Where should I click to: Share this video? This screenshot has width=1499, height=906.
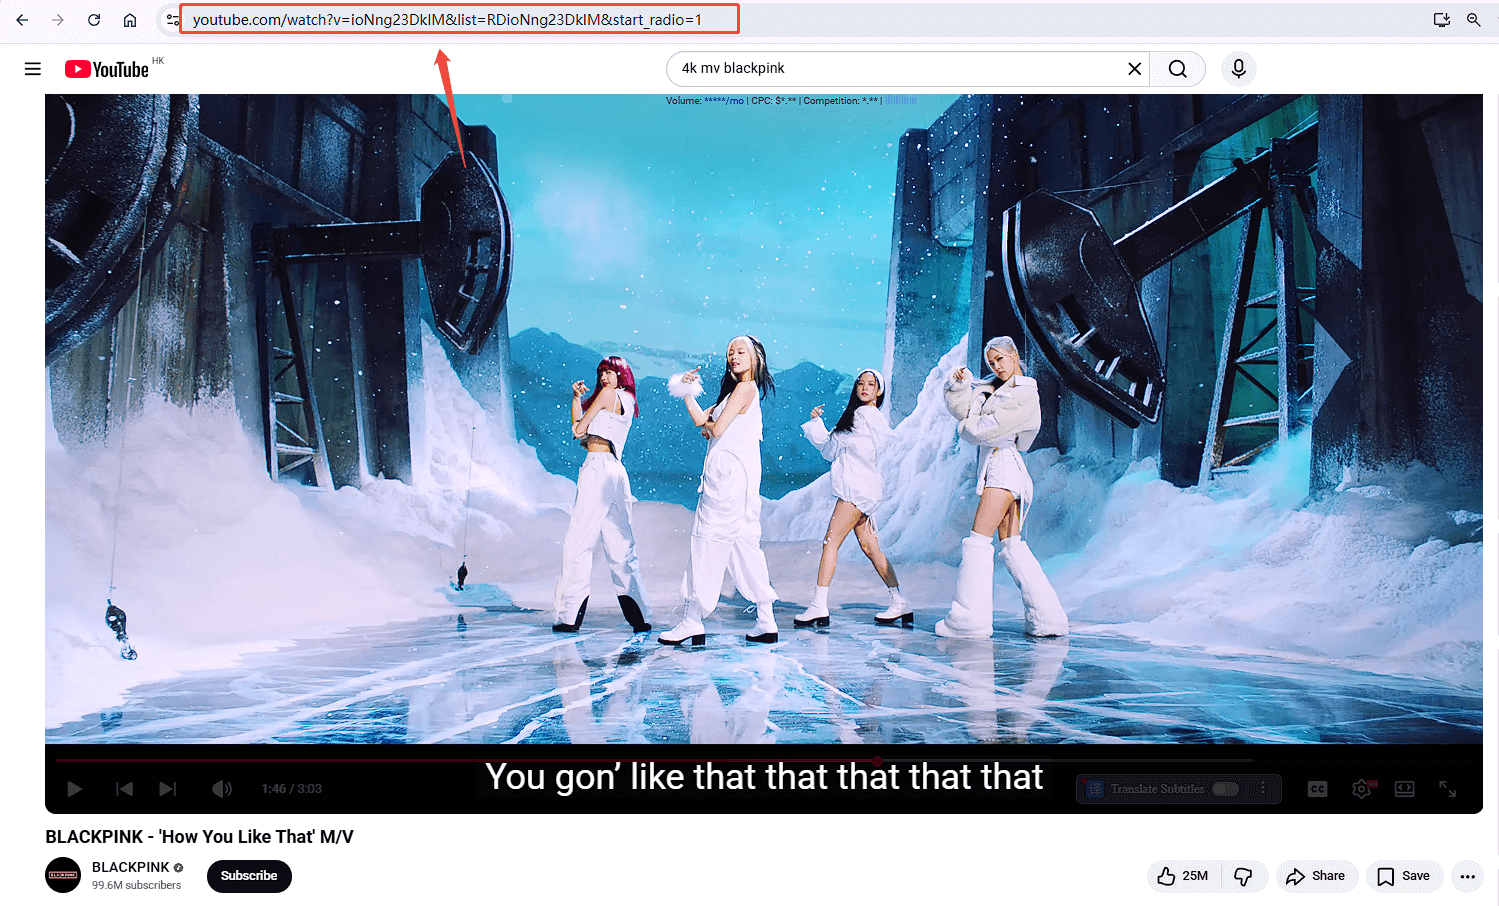1316,876
